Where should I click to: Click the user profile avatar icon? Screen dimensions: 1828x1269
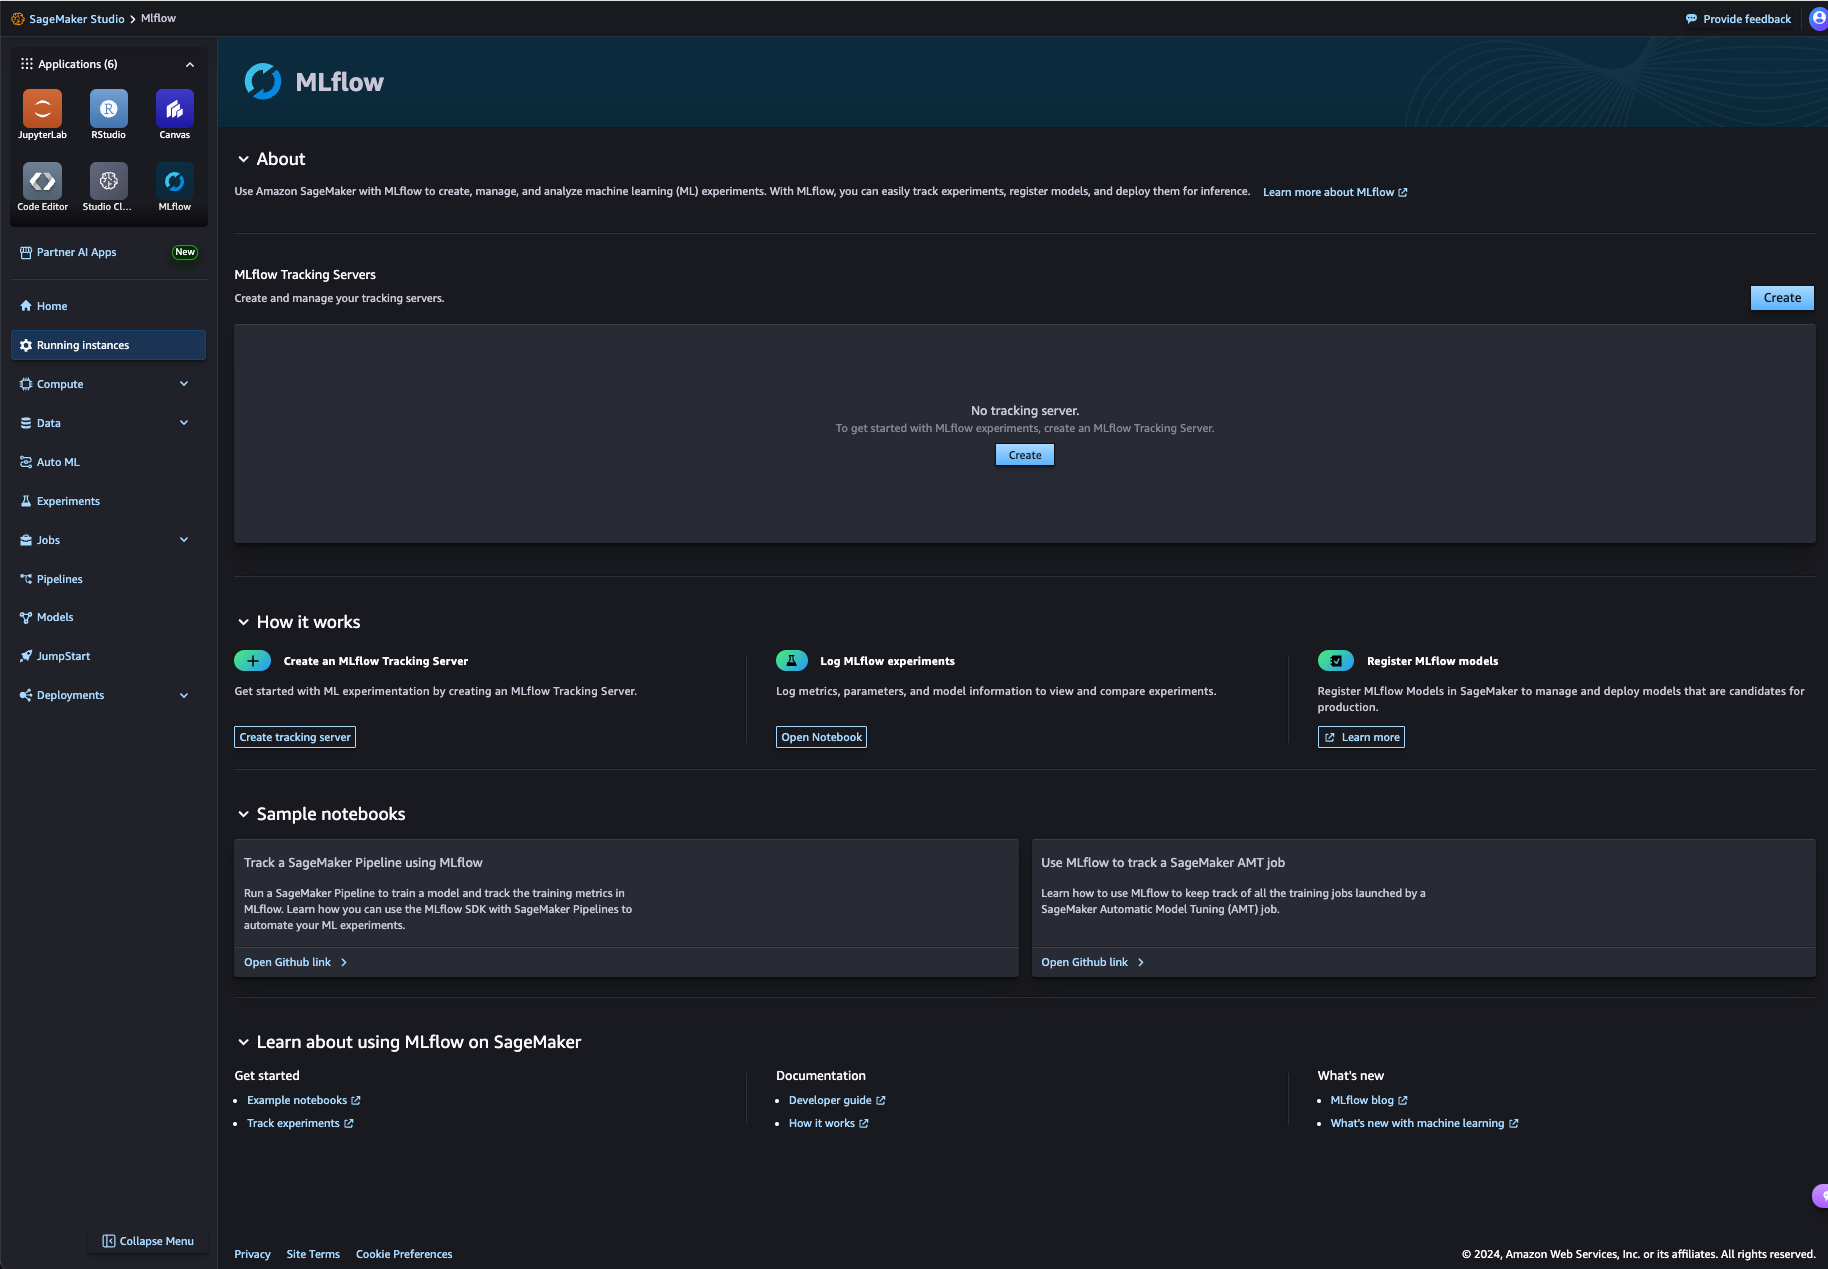[1819, 18]
